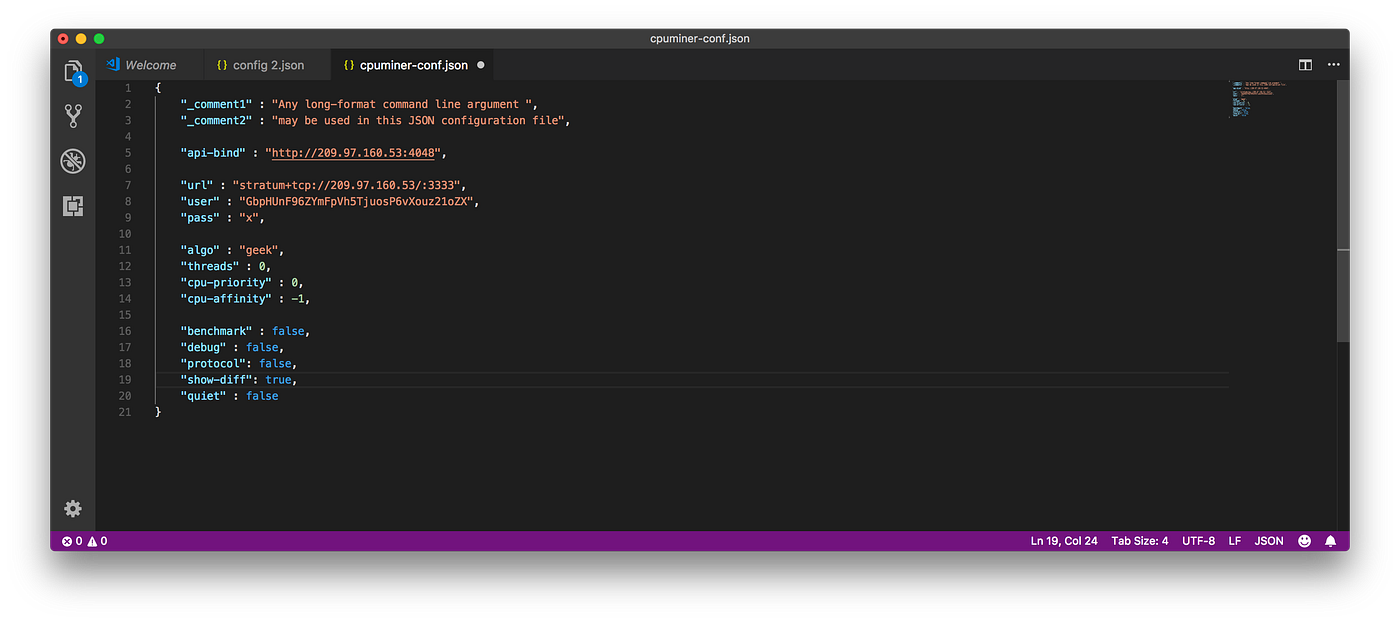
Task: Click the "cpu-affinity" key
Action: click(x=226, y=298)
